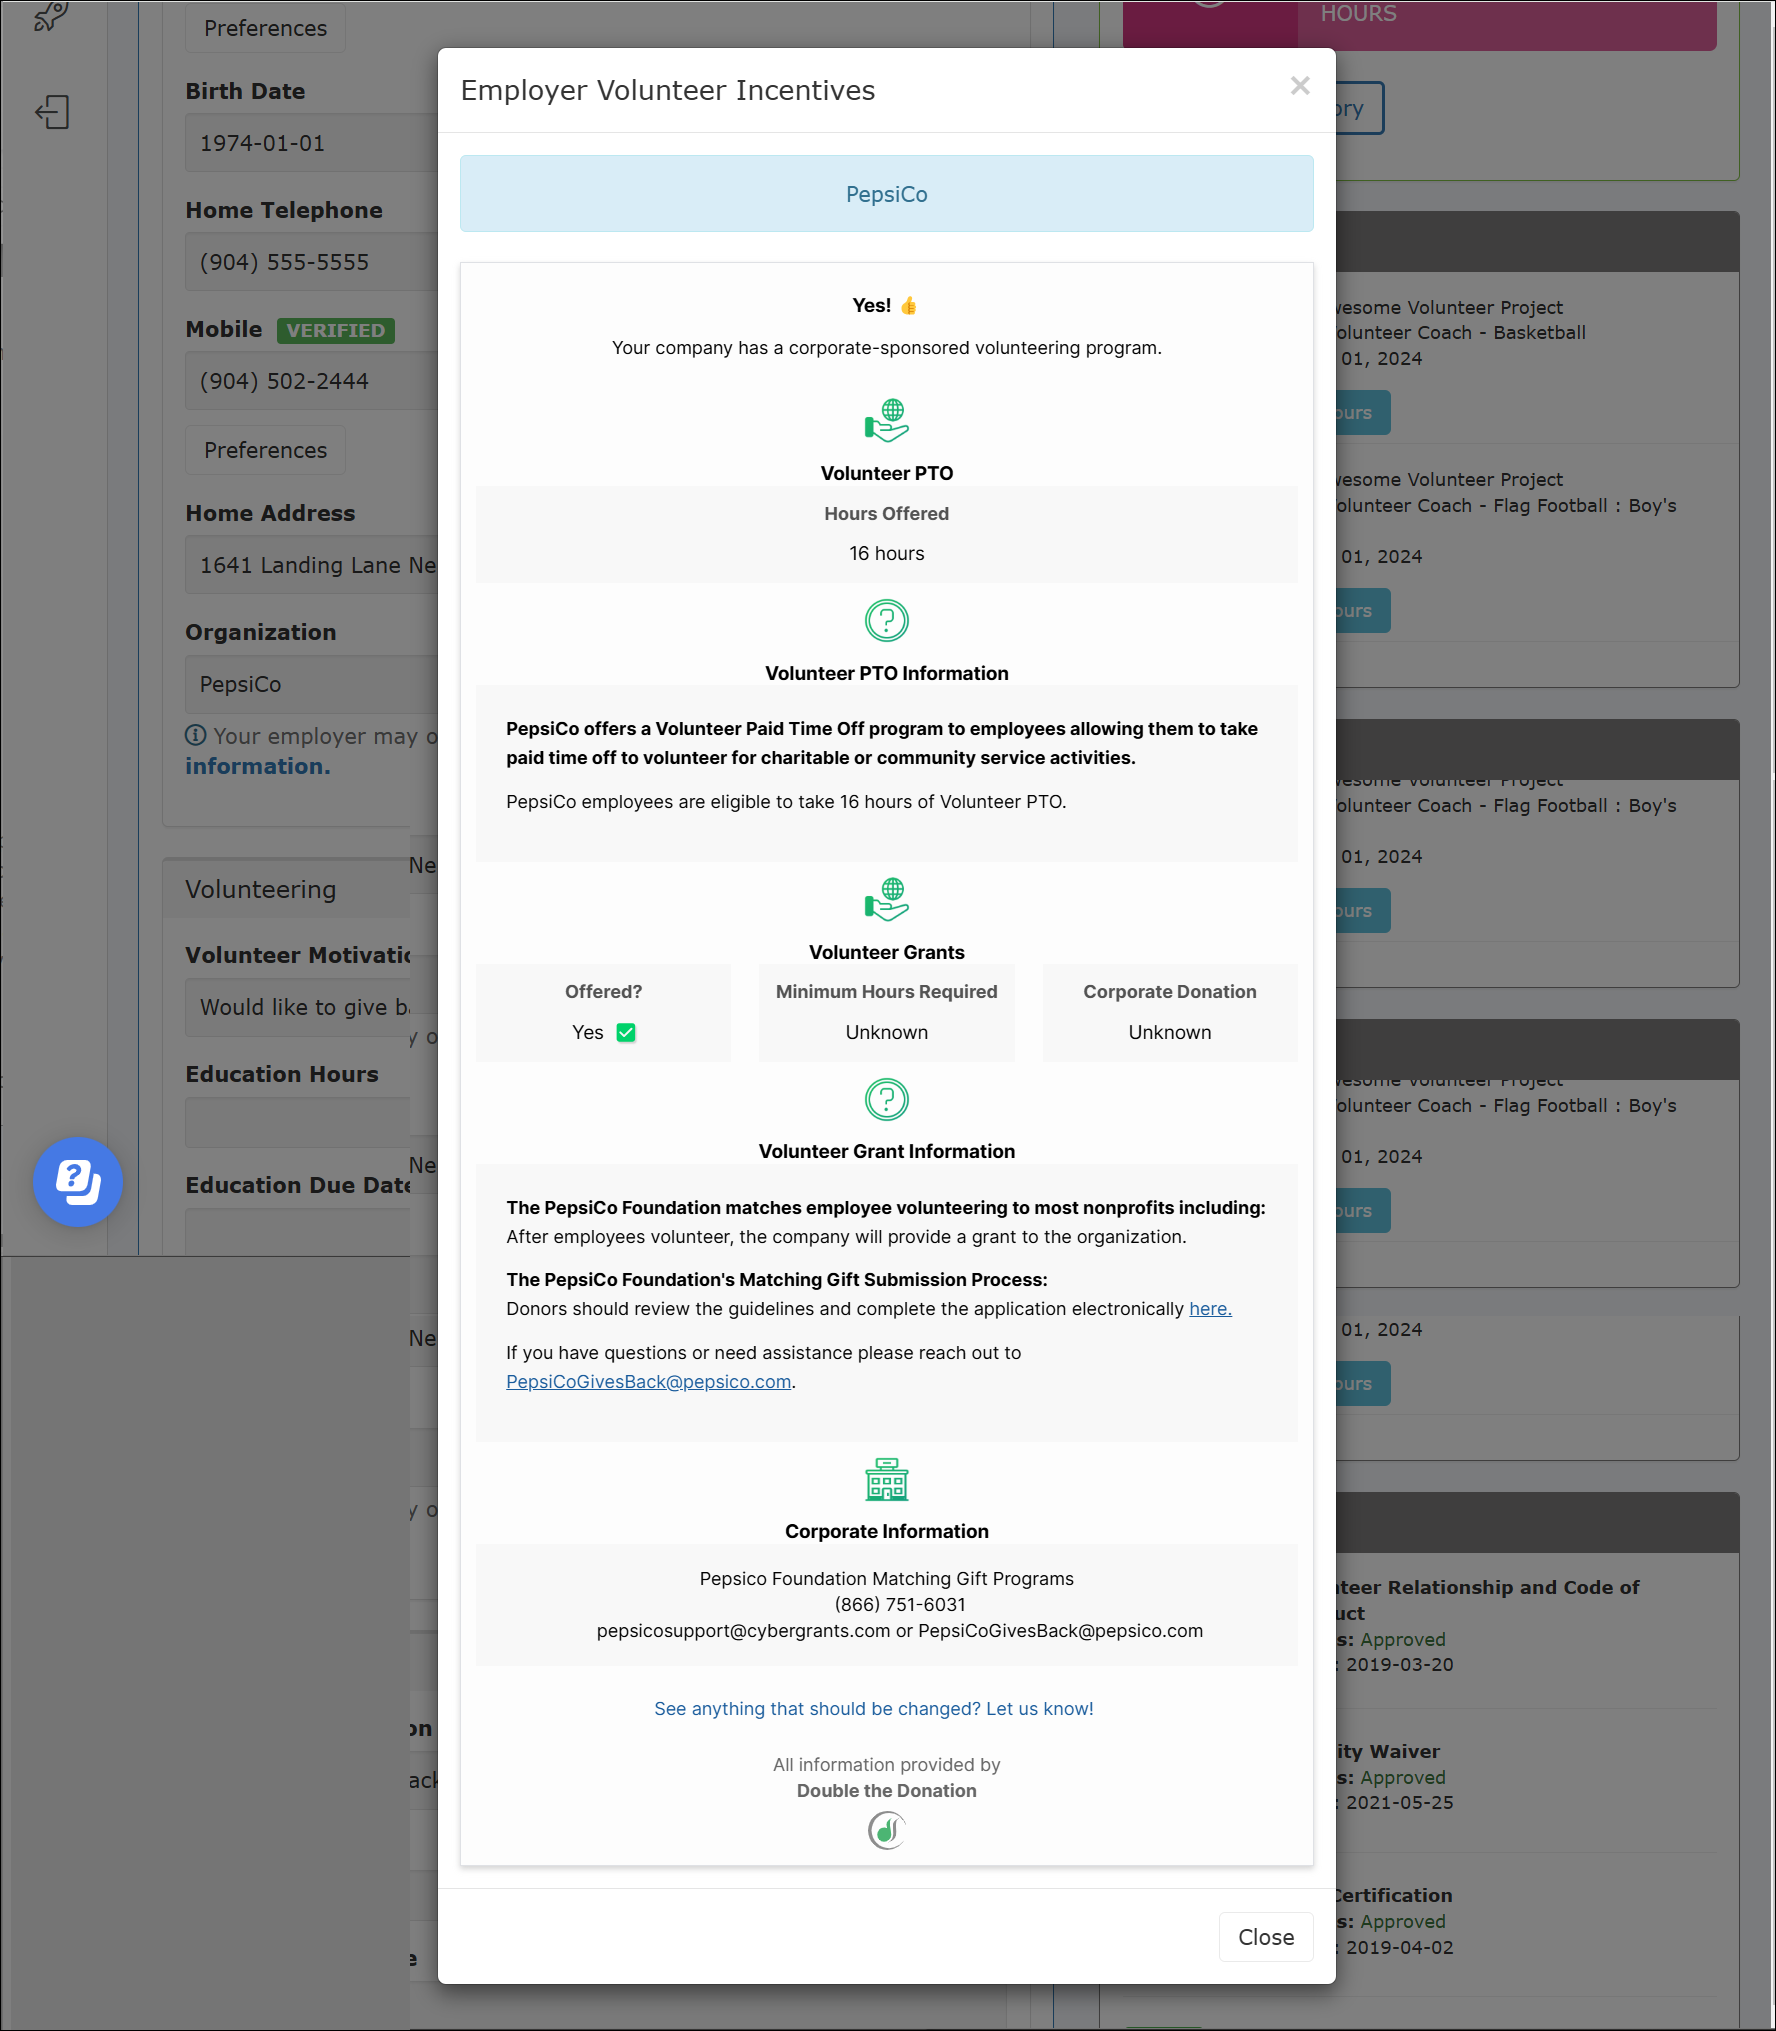Click the thumbs-up emoji next to Yes!
1776x2031 pixels.
pos(908,306)
